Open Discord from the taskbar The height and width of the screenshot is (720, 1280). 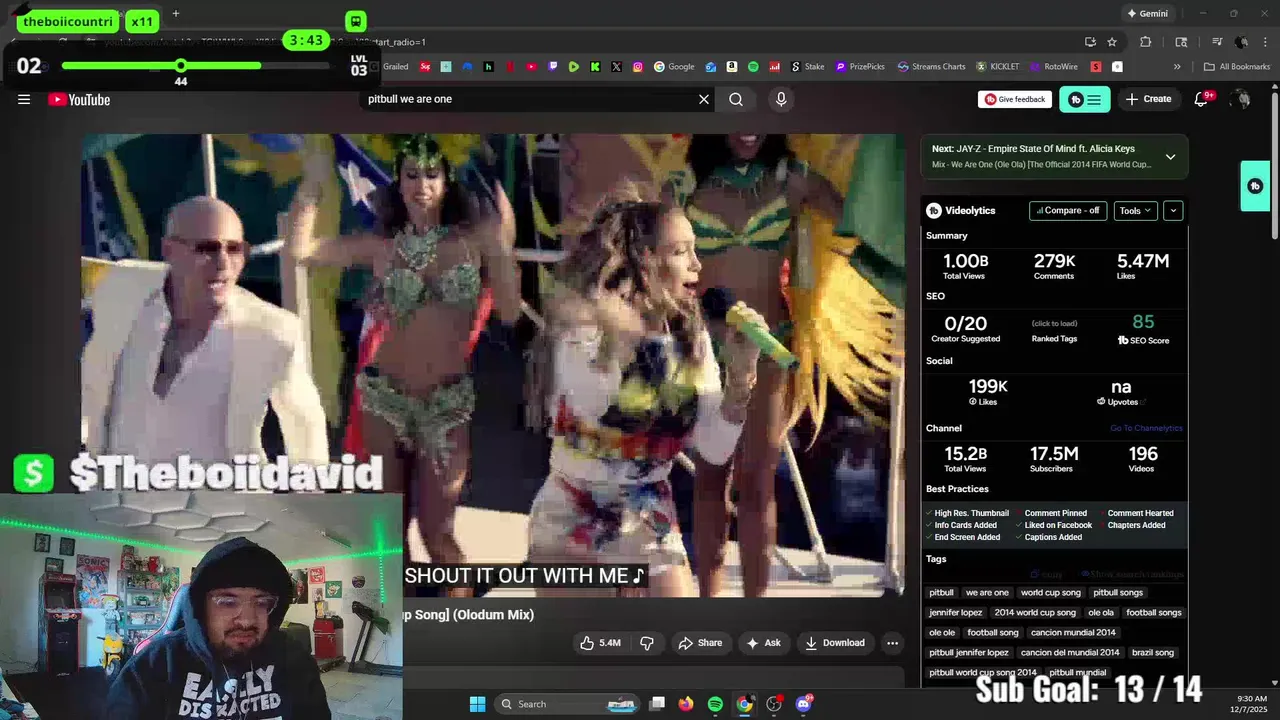pyautogui.click(x=804, y=704)
